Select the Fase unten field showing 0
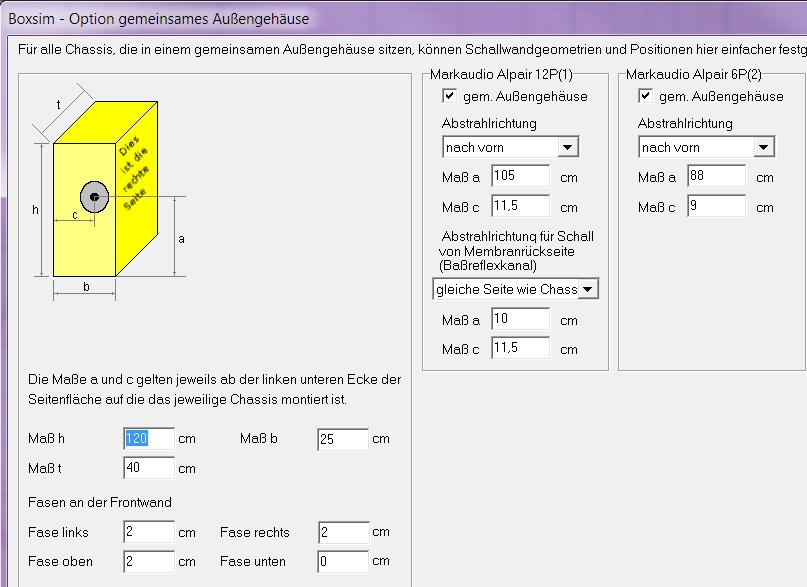Viewport: 807px width, 587px height. [343, 561]
